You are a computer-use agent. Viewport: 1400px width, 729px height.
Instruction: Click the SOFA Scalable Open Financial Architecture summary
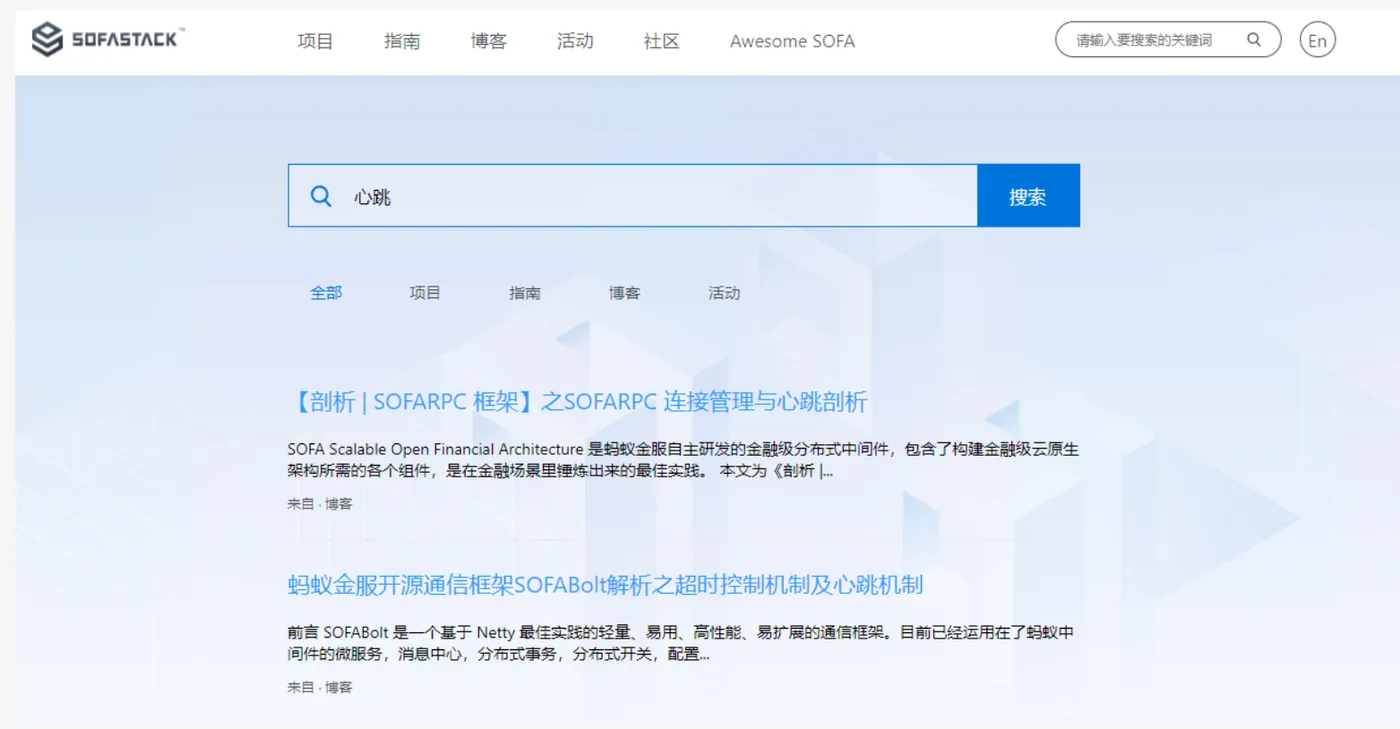[x=683, y=460]
